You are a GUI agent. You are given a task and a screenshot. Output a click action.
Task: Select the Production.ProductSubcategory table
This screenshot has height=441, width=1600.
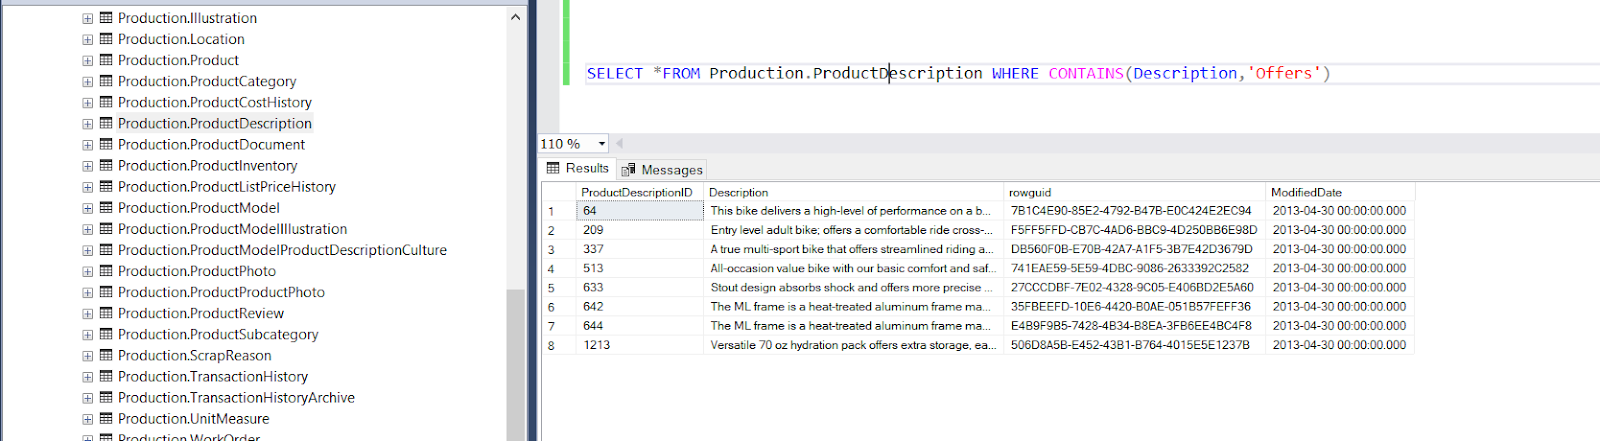coord(218,334)
